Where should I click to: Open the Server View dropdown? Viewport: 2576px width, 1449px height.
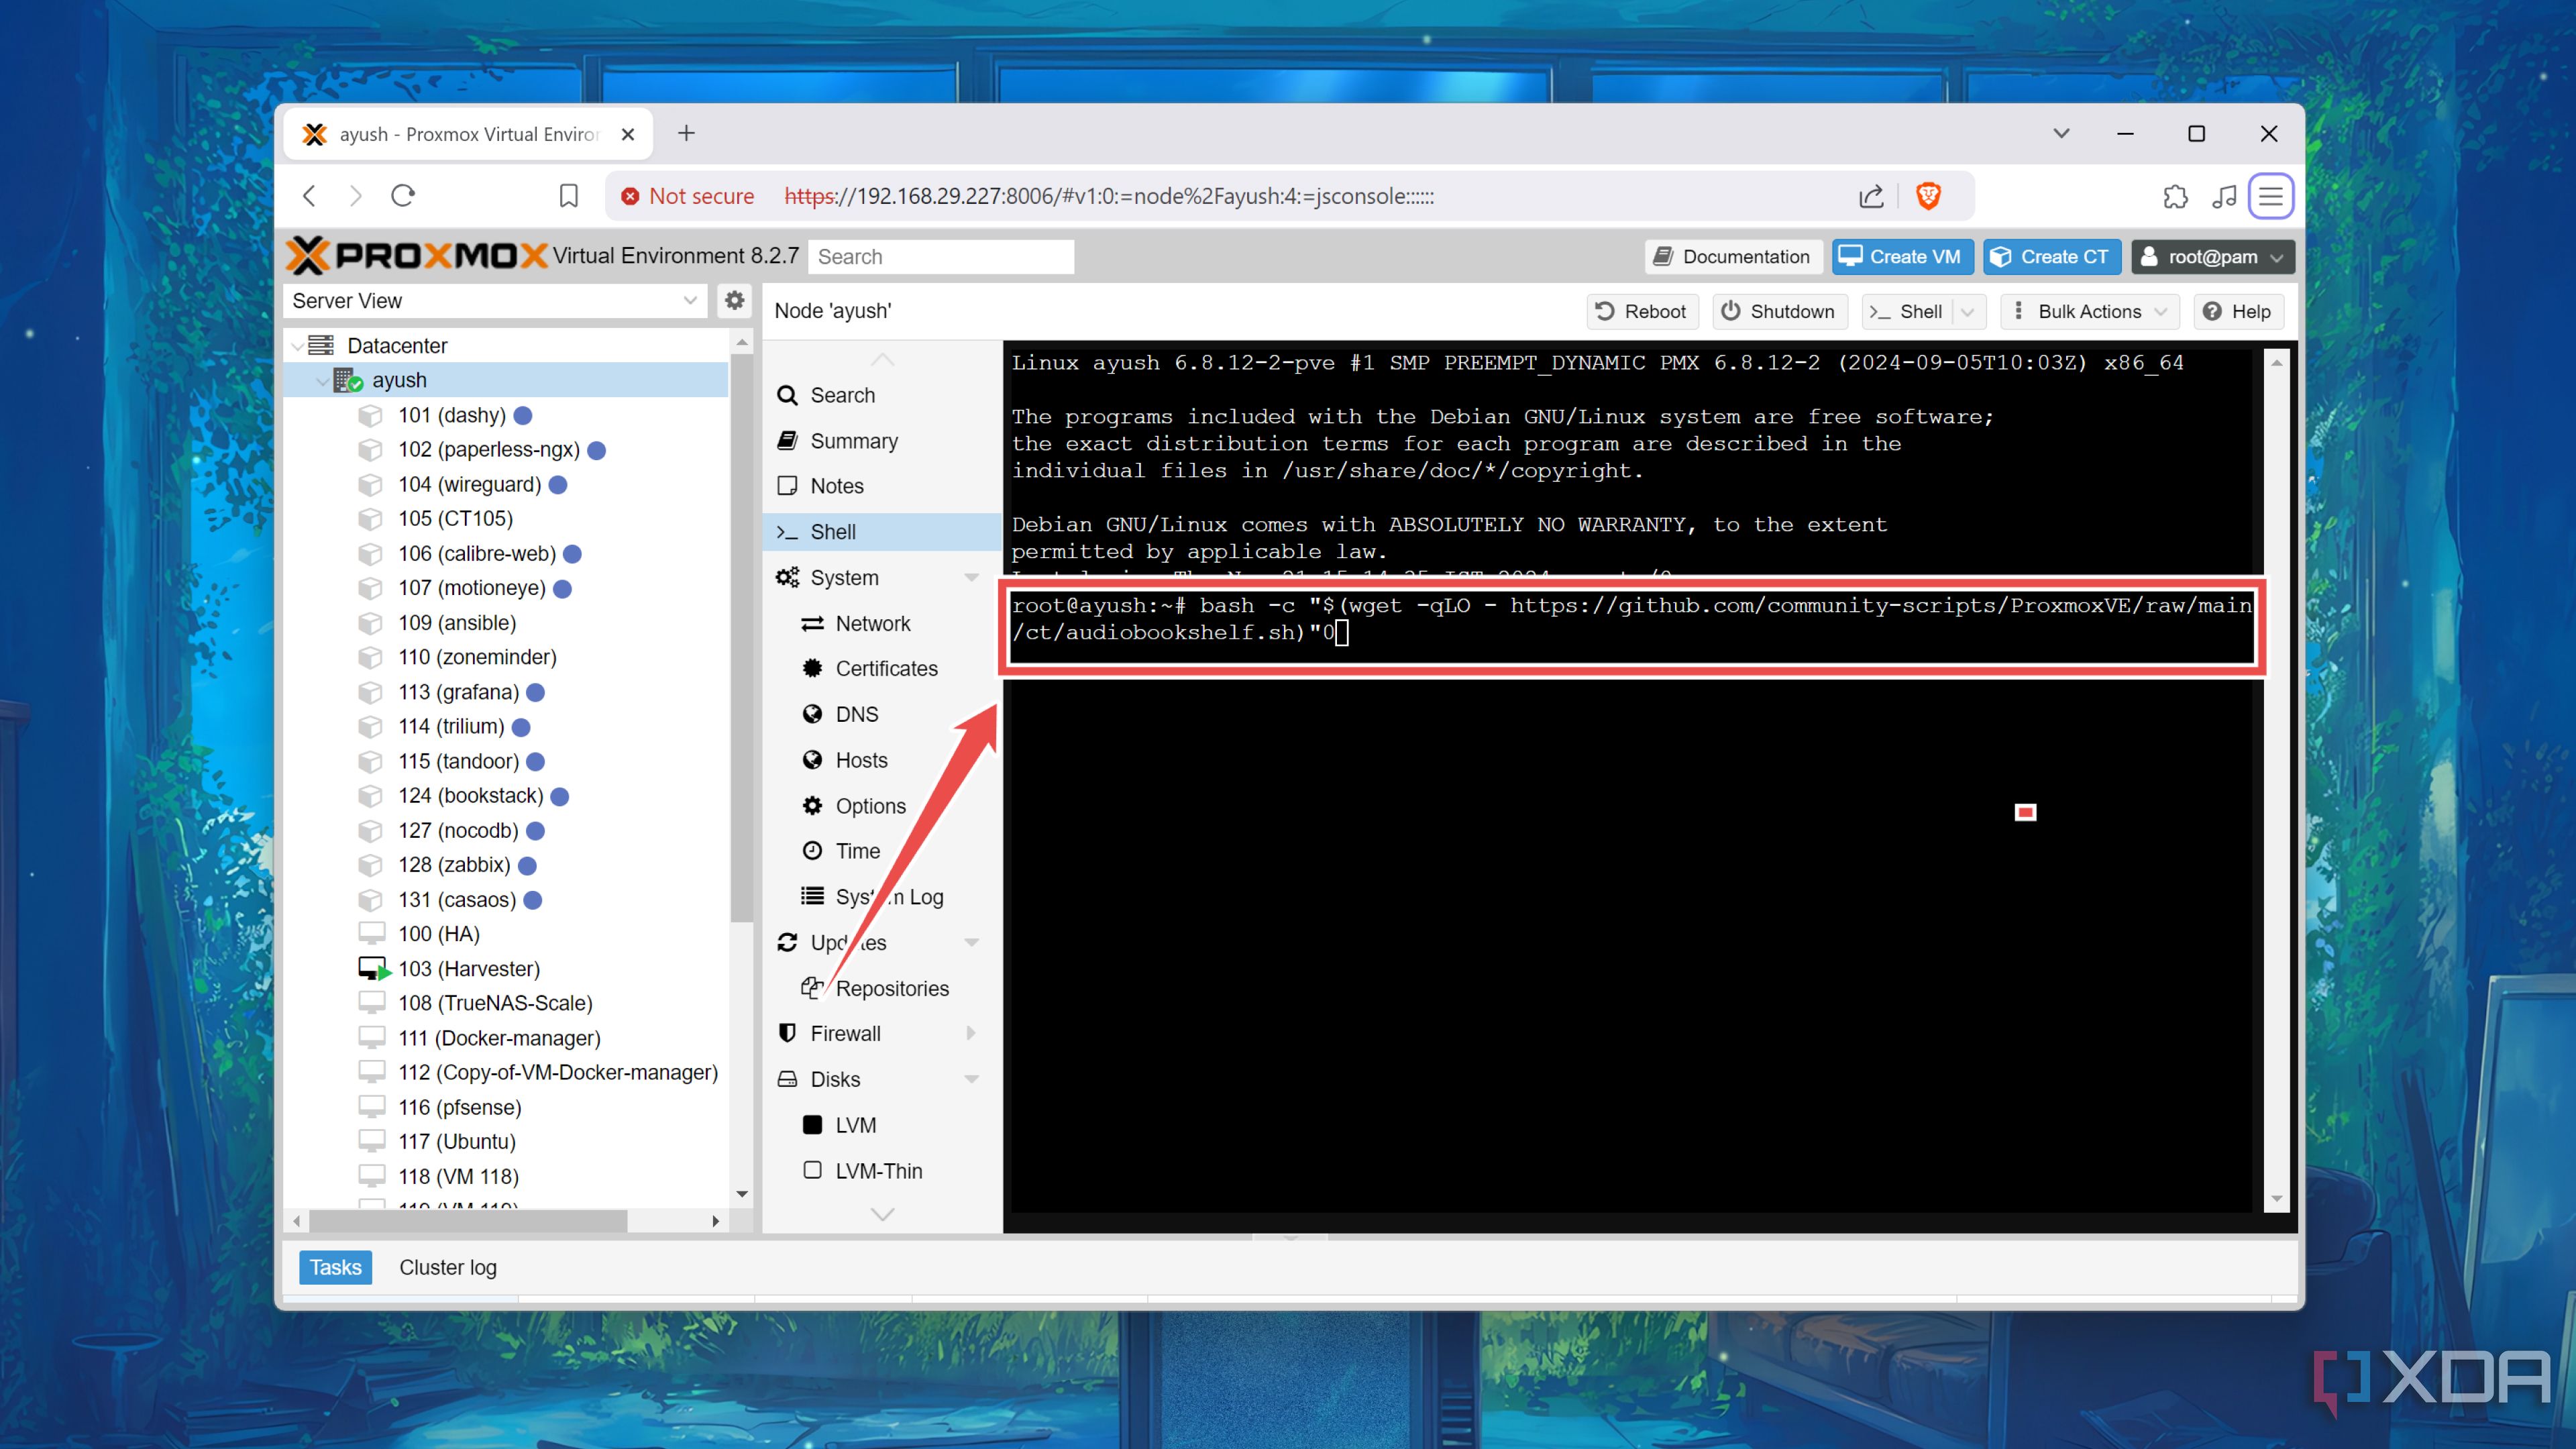tap(494, 300)
